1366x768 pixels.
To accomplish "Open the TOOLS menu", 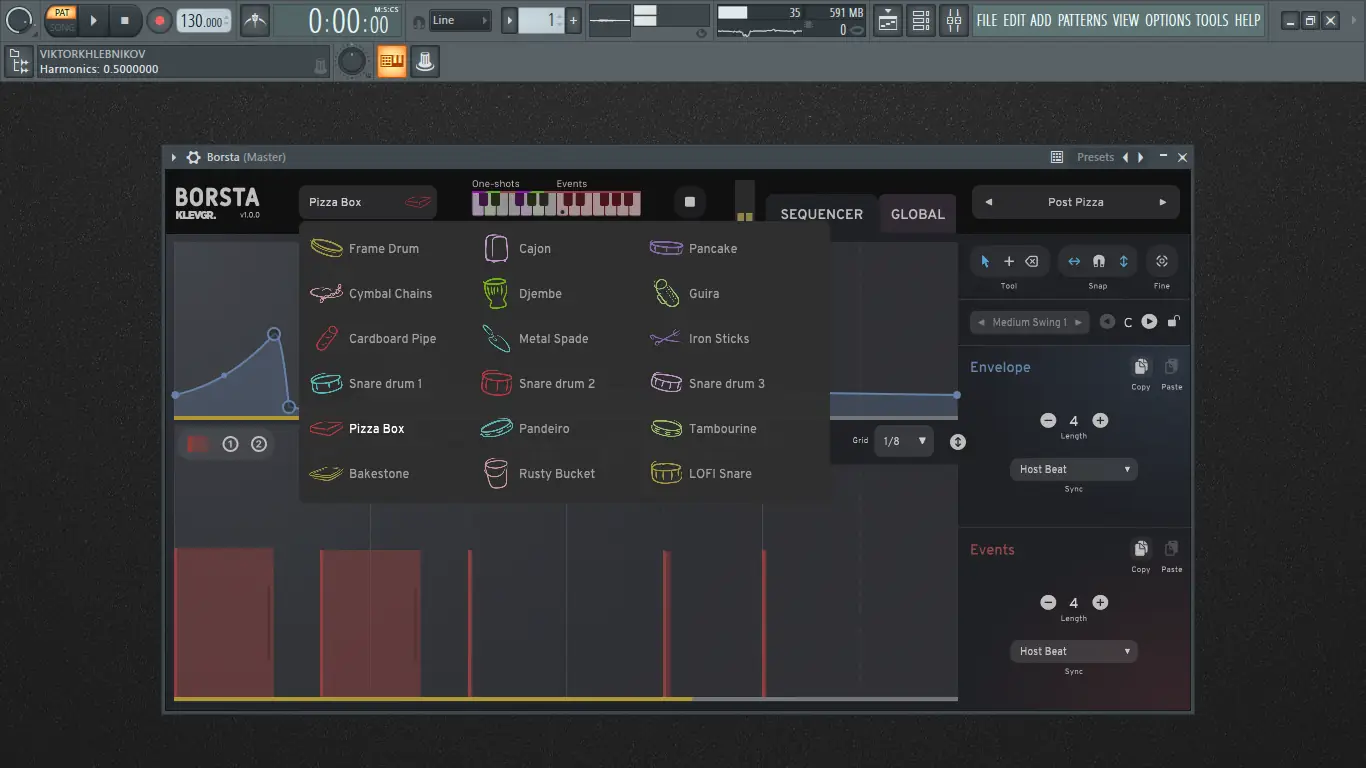I will coord(1212,20).
